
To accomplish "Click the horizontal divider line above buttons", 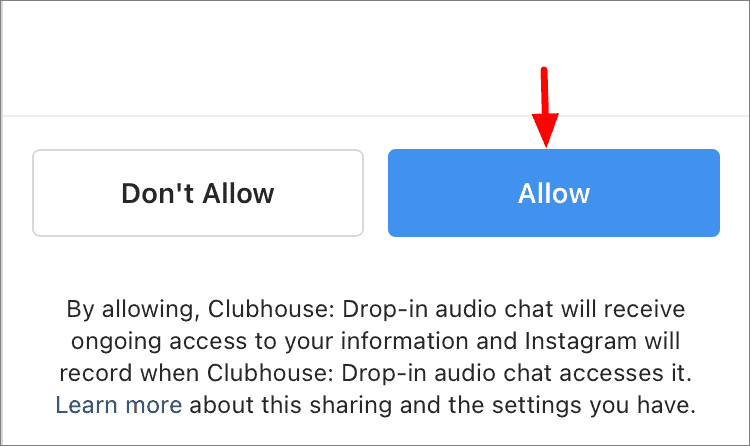I will (375, 115).
